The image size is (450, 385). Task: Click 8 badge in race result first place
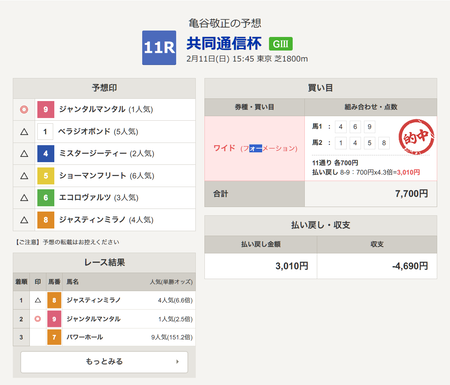coord(54,300)
